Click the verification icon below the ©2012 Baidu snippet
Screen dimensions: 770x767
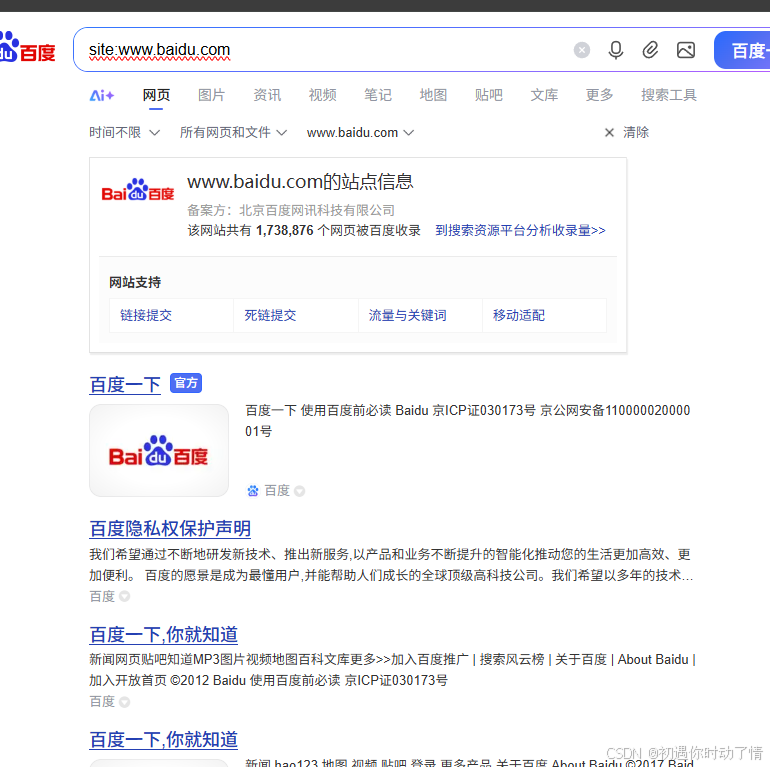coord(125,702)
